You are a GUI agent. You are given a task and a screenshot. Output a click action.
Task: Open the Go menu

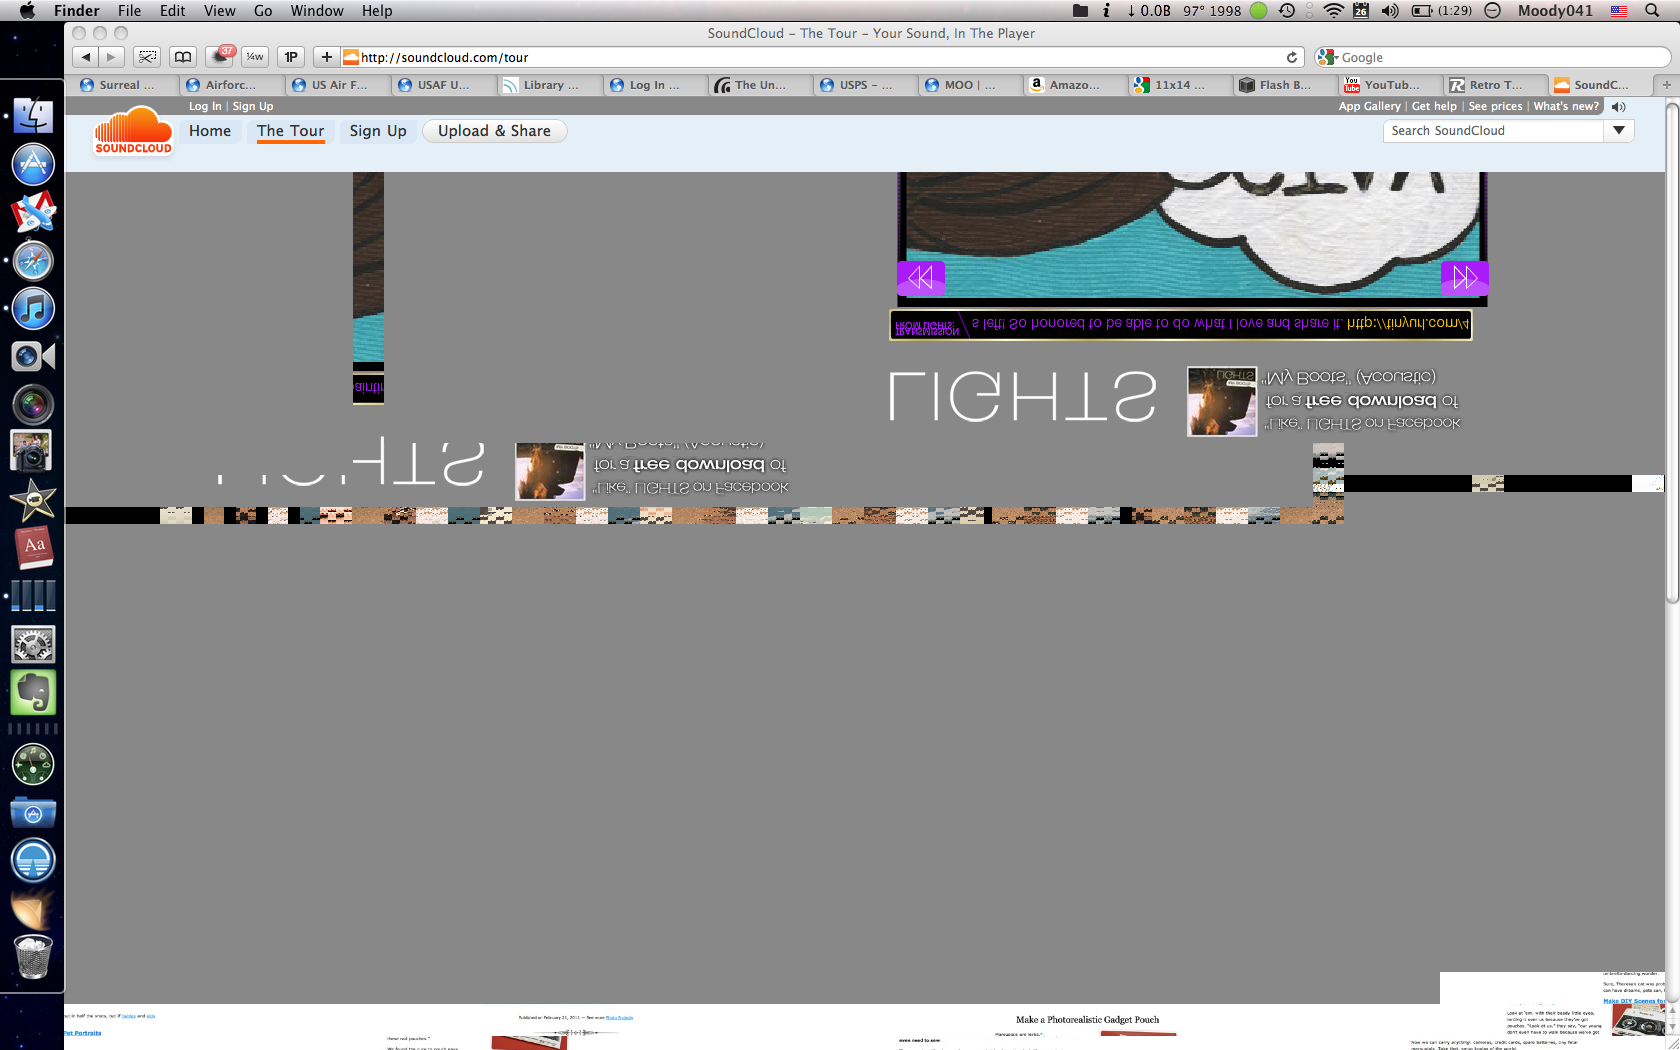[x=263, y=10]
